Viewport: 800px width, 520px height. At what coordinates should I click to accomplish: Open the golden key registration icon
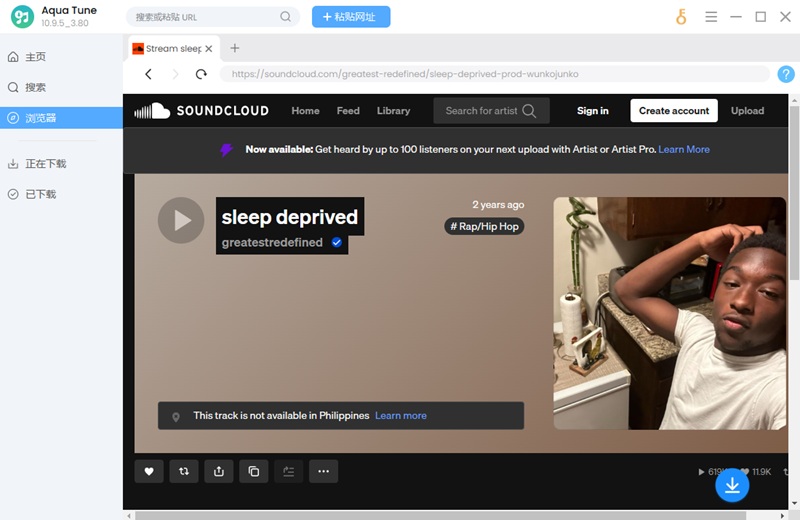tap(681, 17)
